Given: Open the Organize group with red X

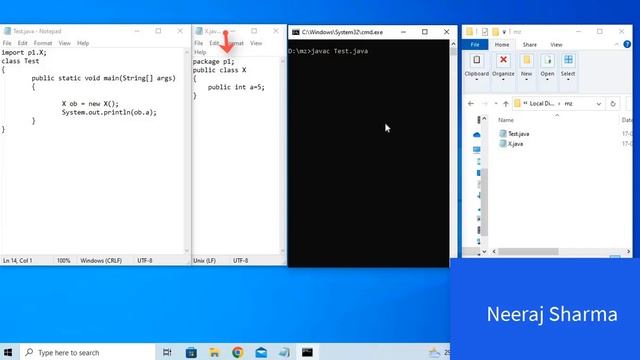Looking at the screenshot, I should coord(503,66).
